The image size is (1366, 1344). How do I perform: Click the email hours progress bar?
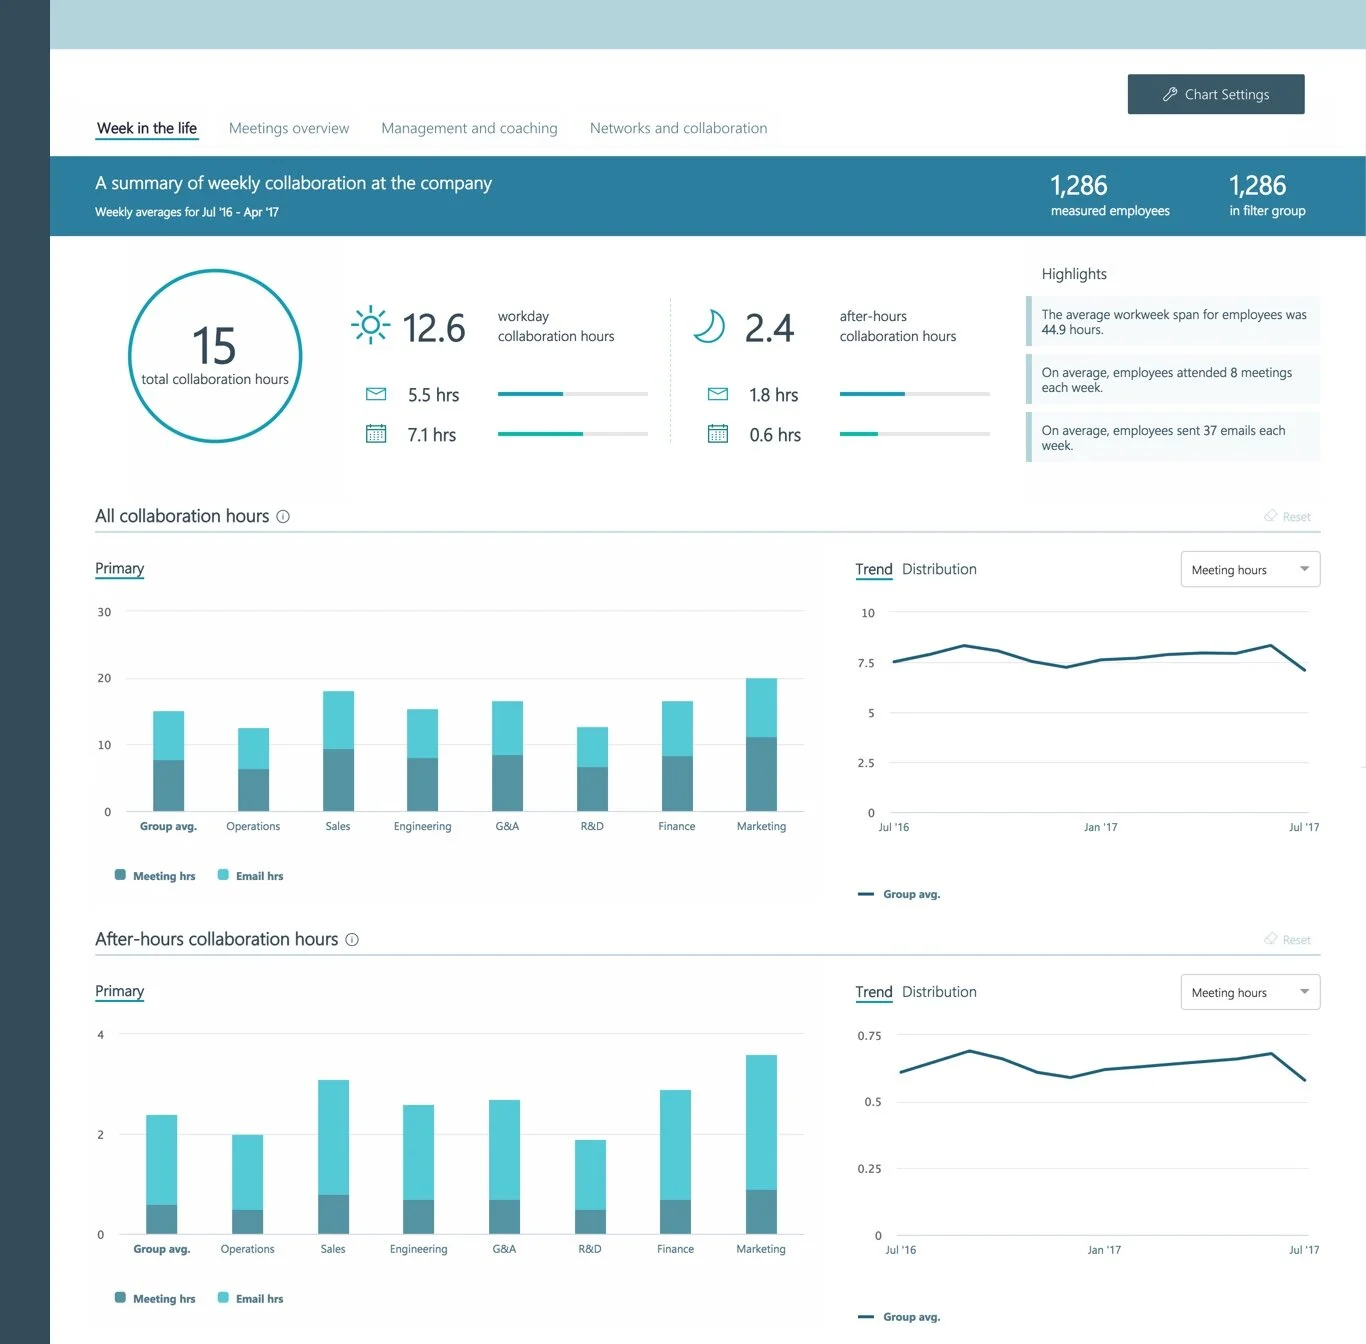[x=572, y=394]
